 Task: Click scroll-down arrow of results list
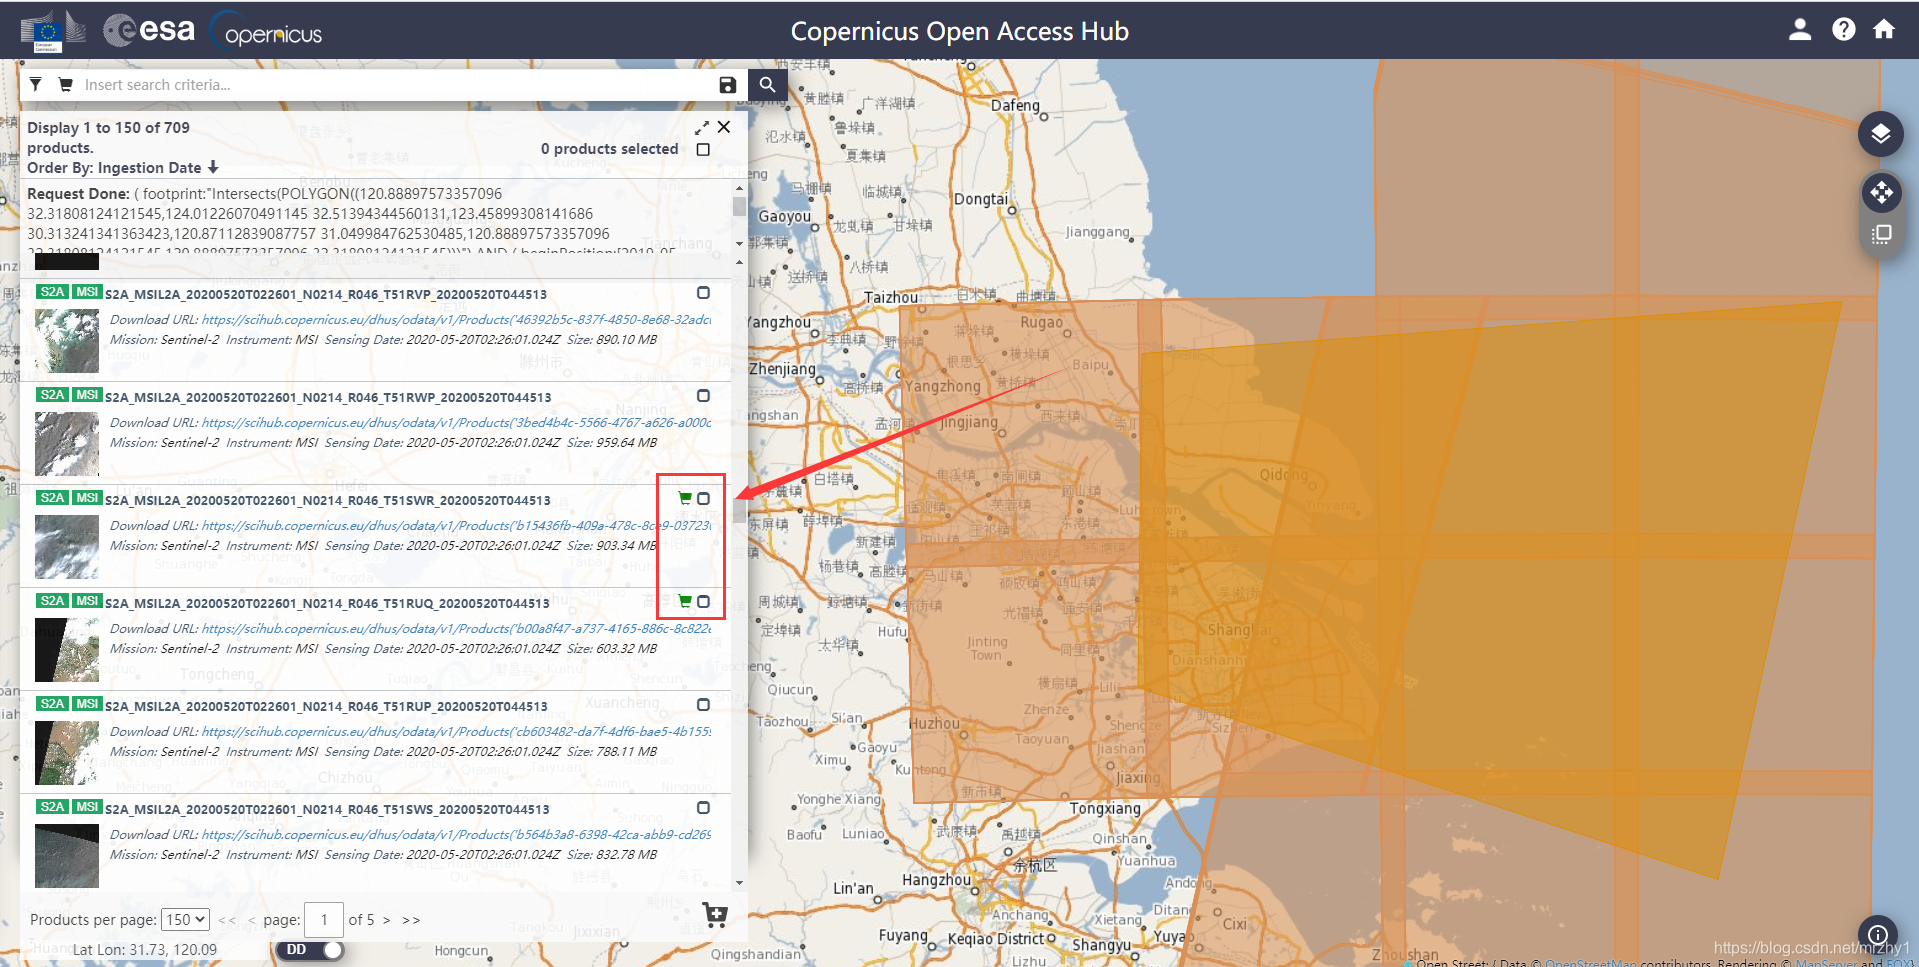tap(739, 883)
